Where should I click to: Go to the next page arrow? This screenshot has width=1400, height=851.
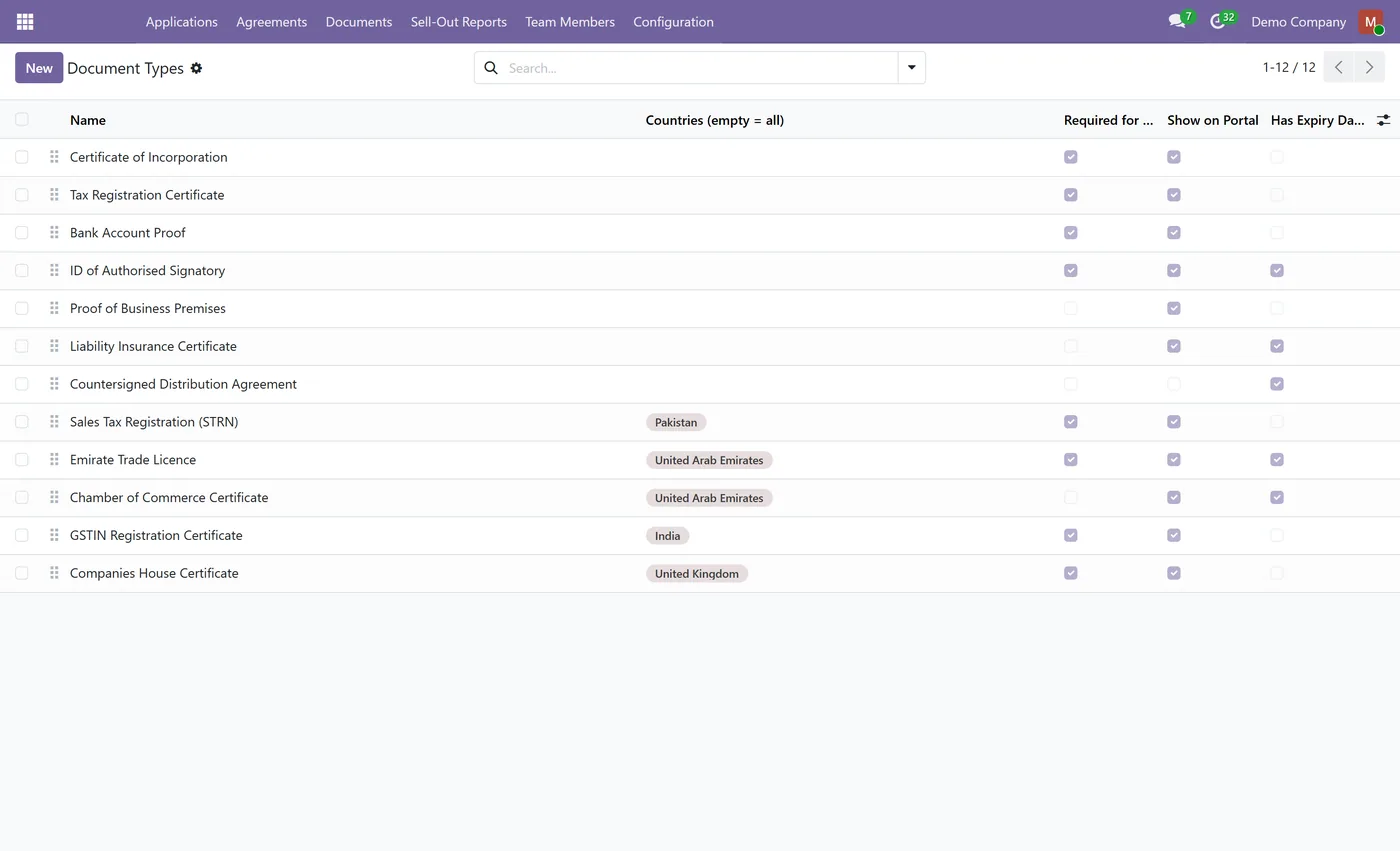pos(1369,68)
